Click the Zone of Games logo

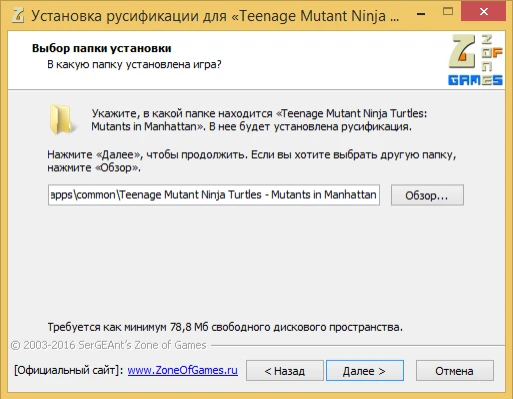(x=475, y=60)
